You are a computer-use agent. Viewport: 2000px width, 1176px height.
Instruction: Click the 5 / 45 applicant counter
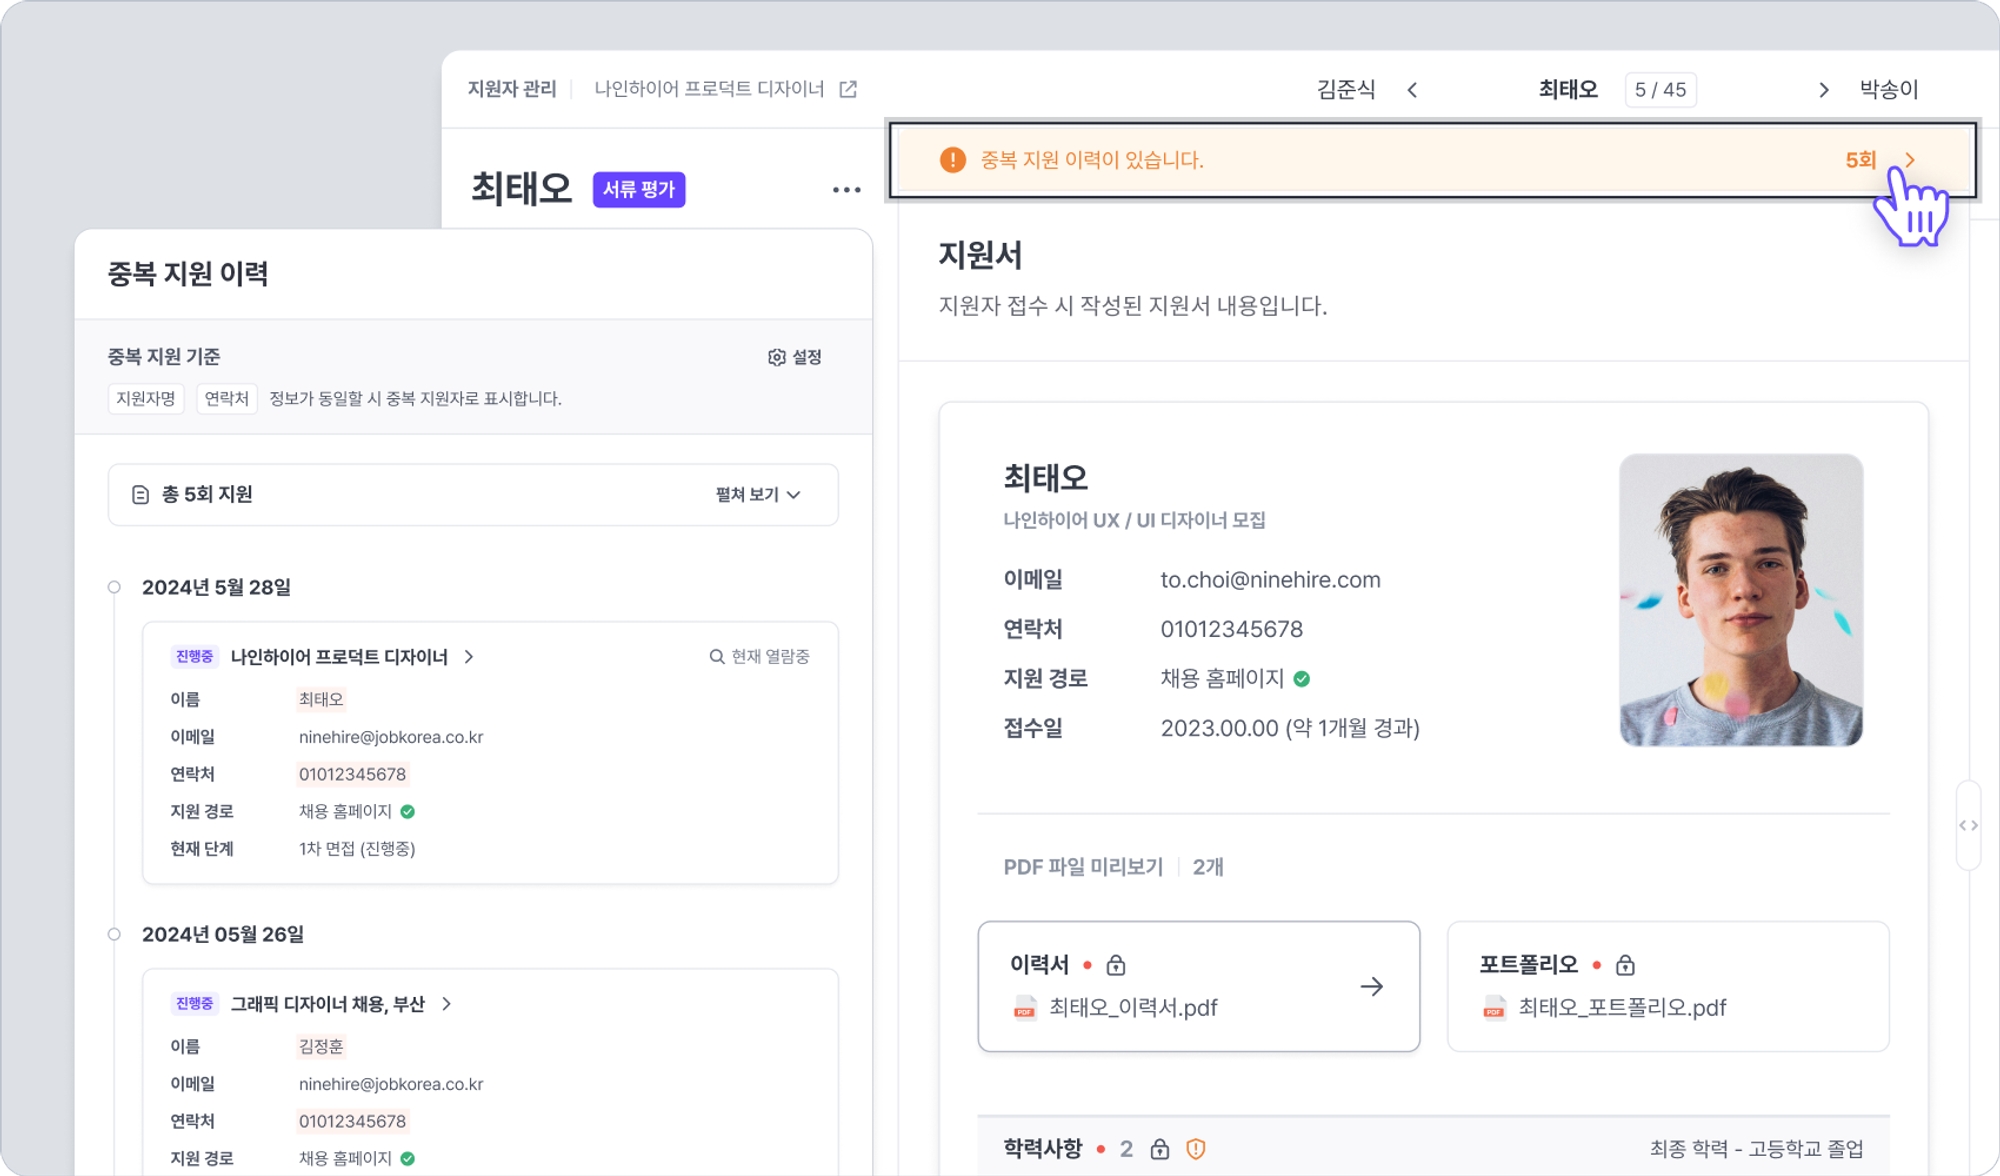pos(1660,90)
